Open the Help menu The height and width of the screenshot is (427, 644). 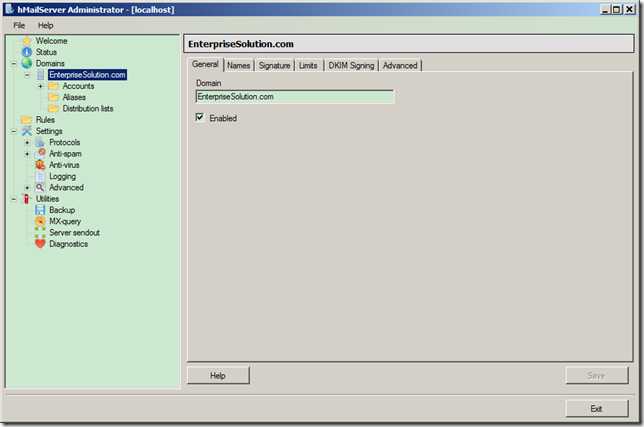[x=46, y=25]
